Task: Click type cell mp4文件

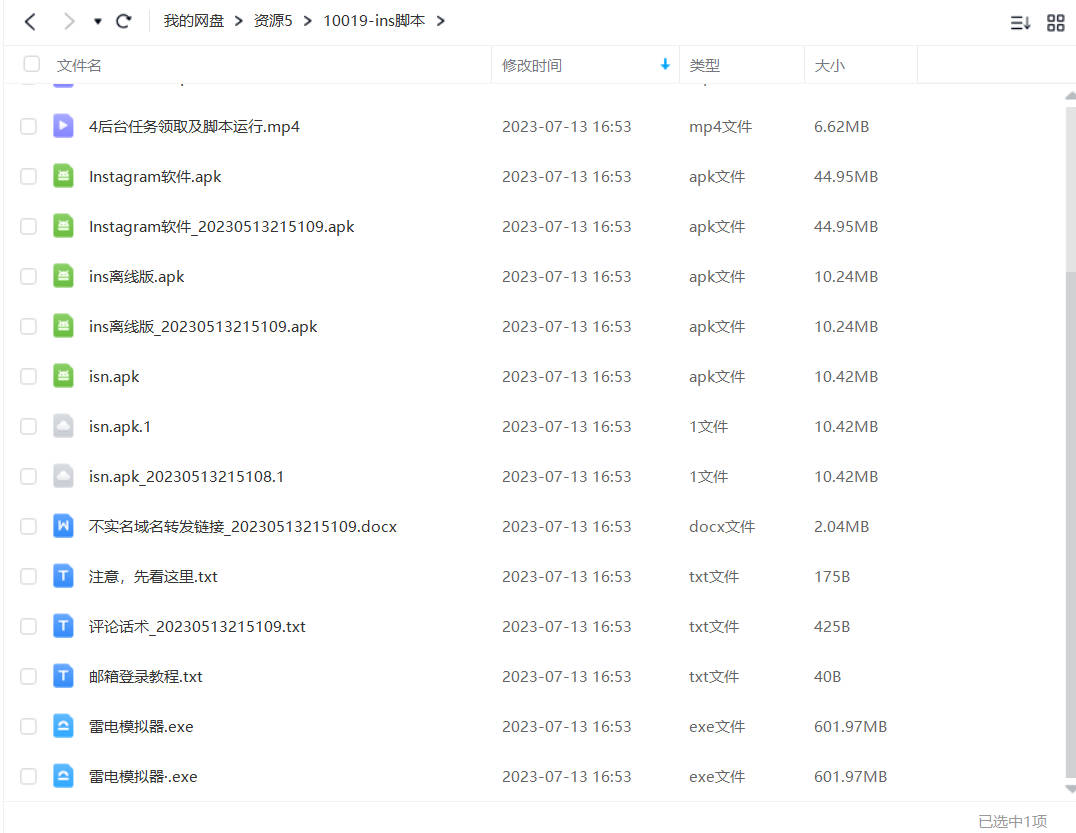Action: (721, 127)
